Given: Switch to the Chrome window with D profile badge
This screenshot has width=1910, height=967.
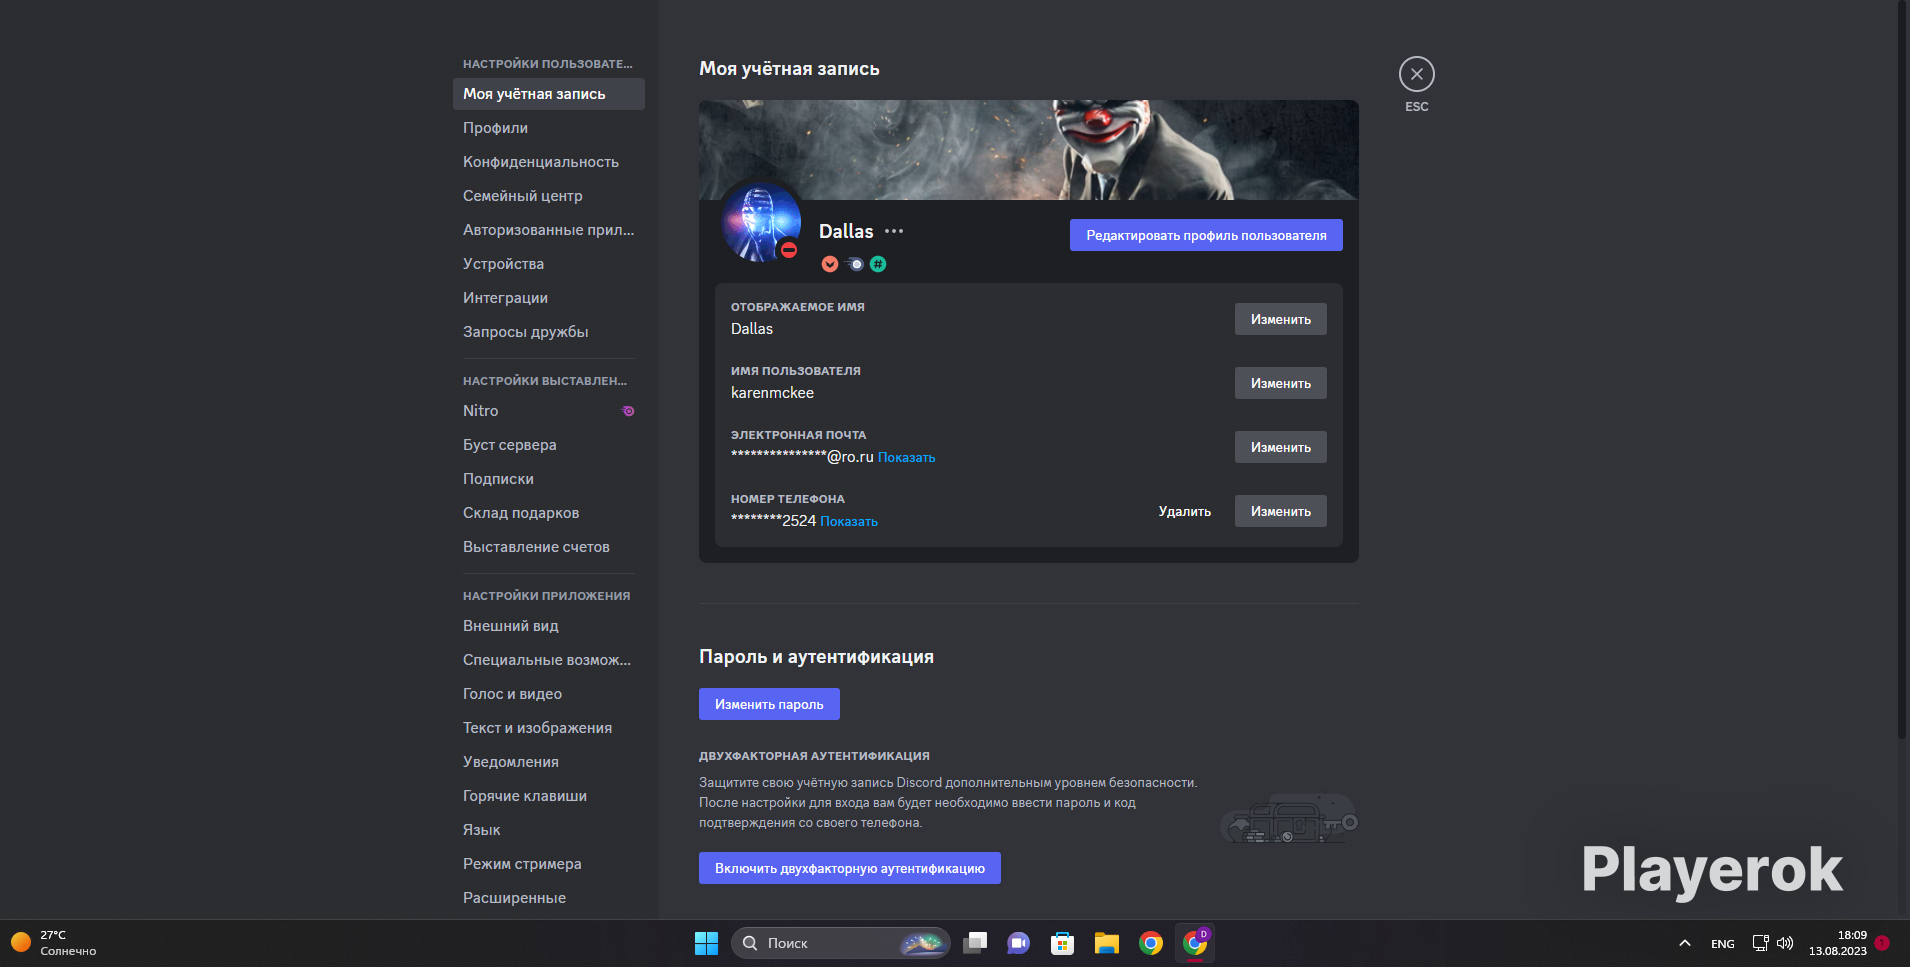Looking at the screenshot, I should coord(1195,943).
